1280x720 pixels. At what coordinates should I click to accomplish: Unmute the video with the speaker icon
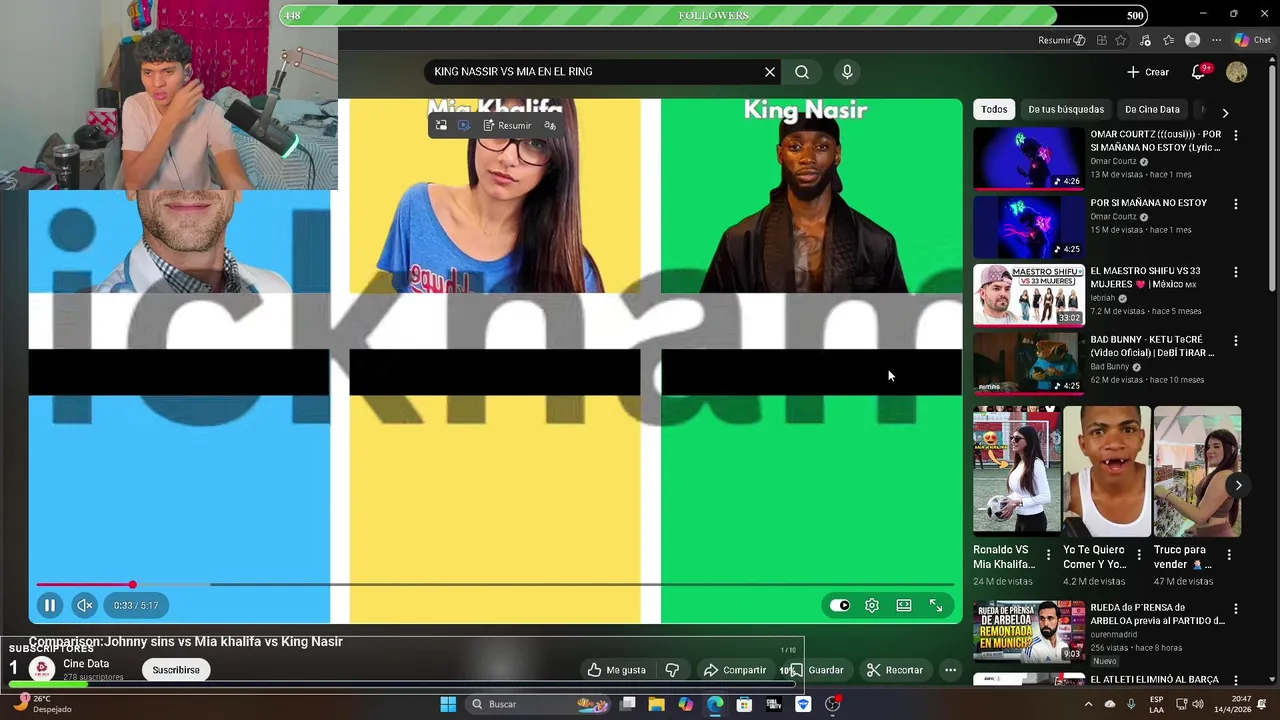click(85, 605)
